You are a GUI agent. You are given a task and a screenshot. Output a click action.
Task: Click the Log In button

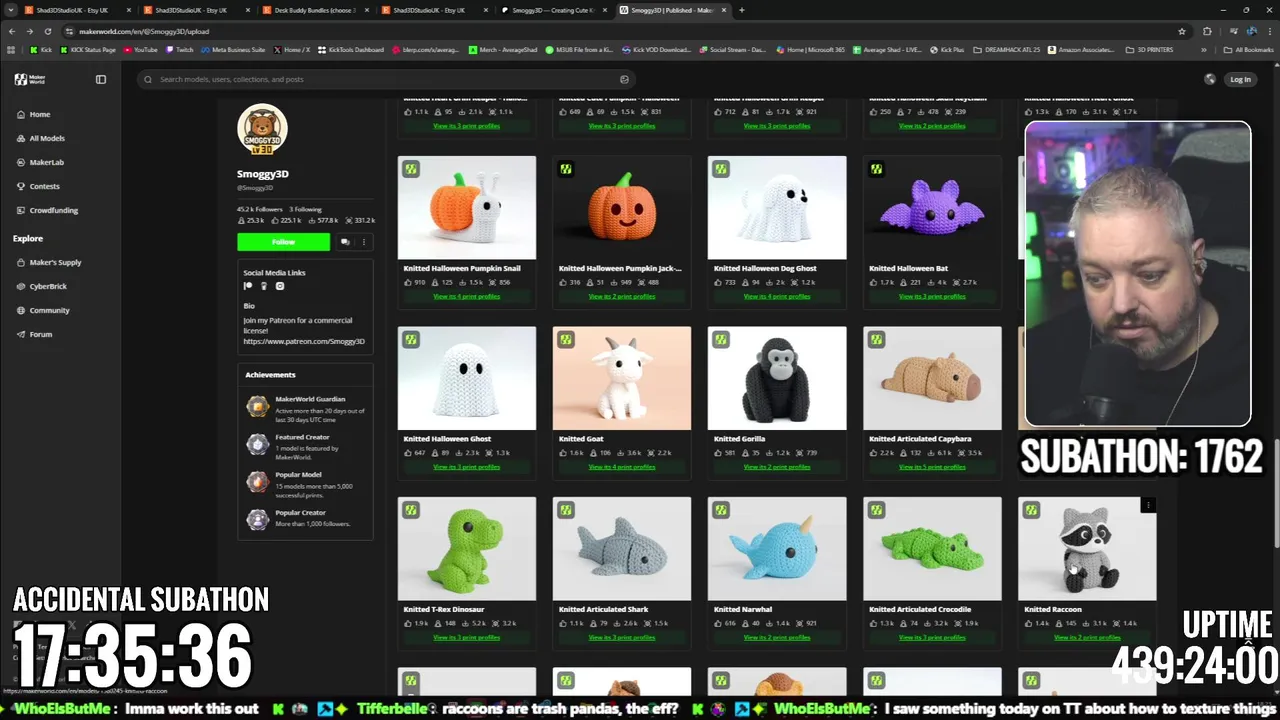[x=1240, y=79]
